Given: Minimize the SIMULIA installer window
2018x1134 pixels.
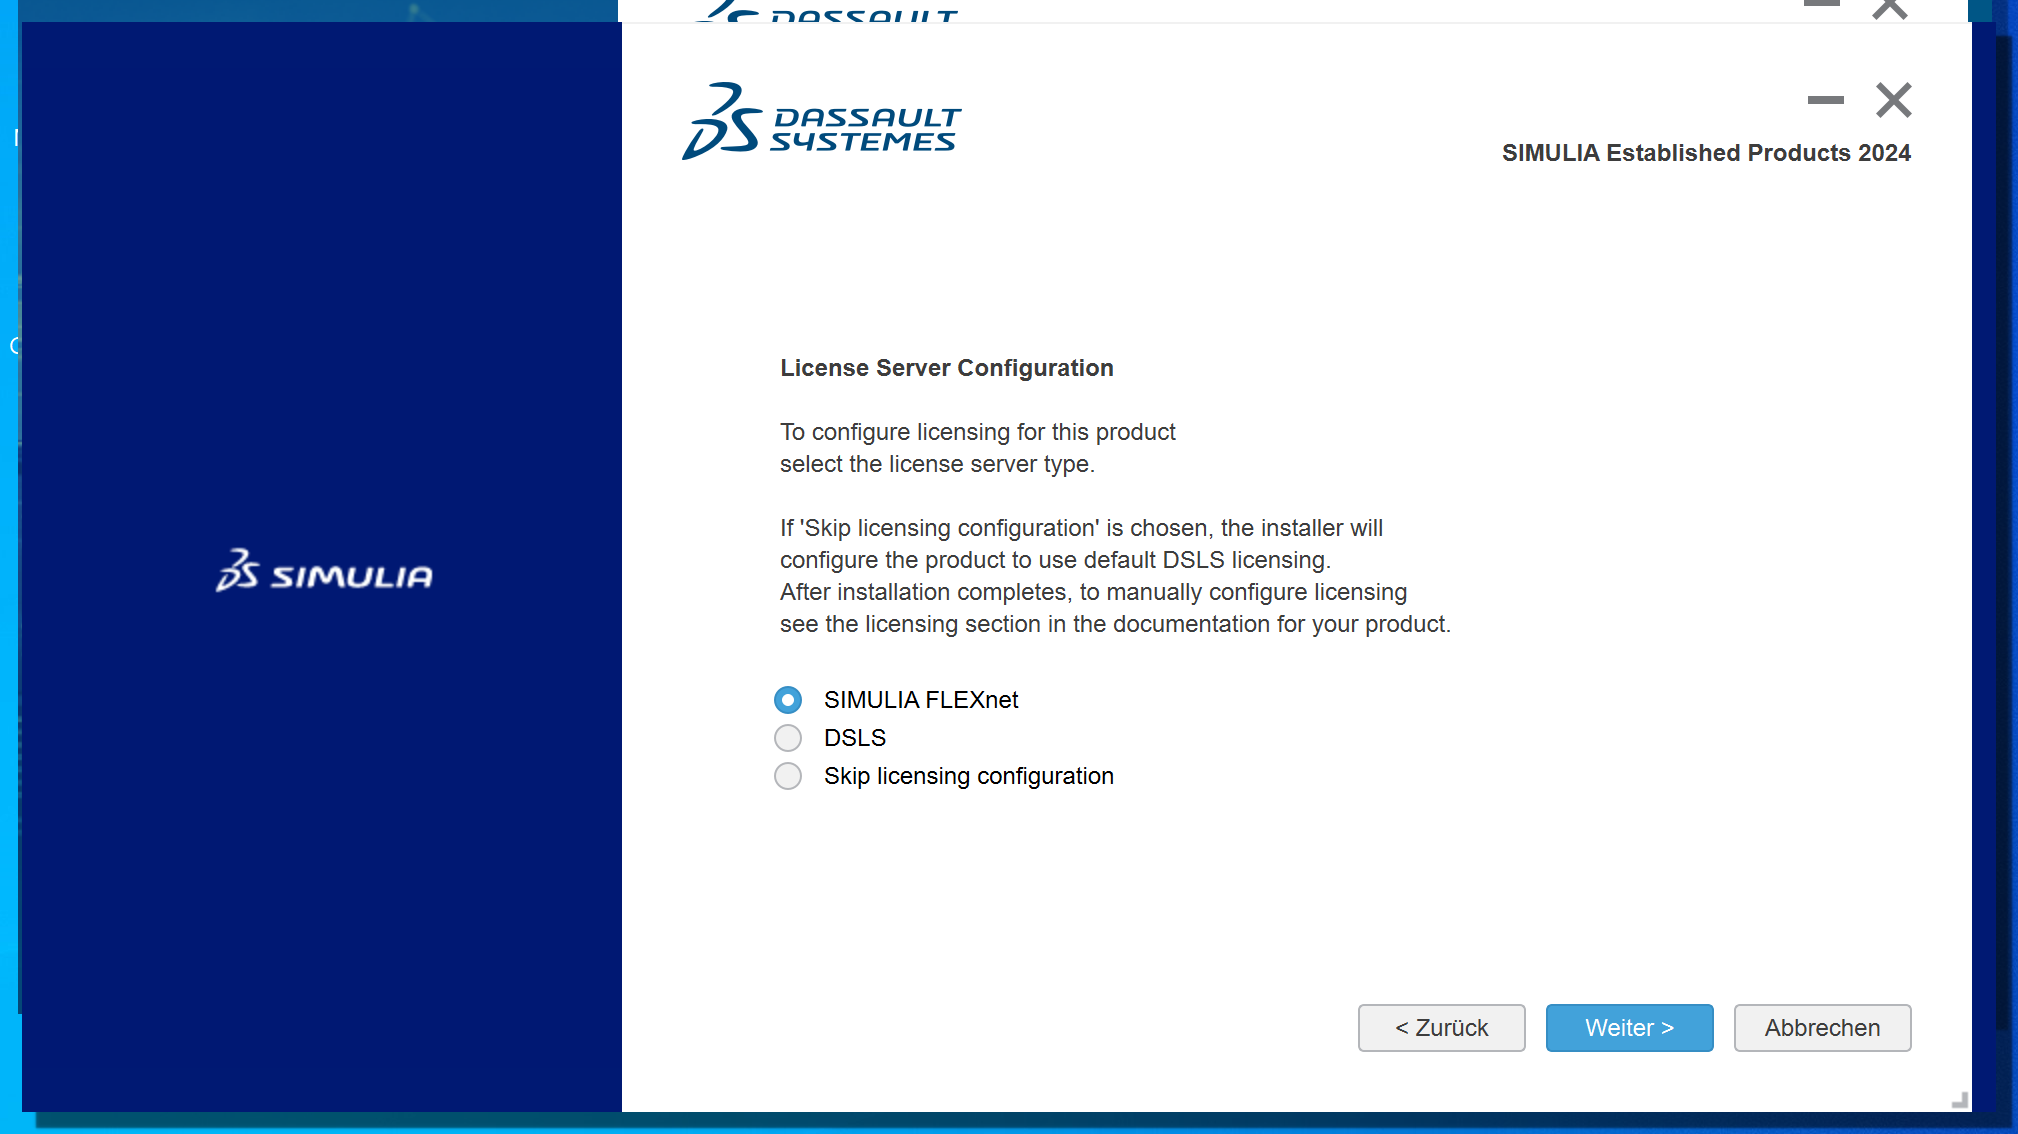Looking at the screenshot, I should point(1826,100).
